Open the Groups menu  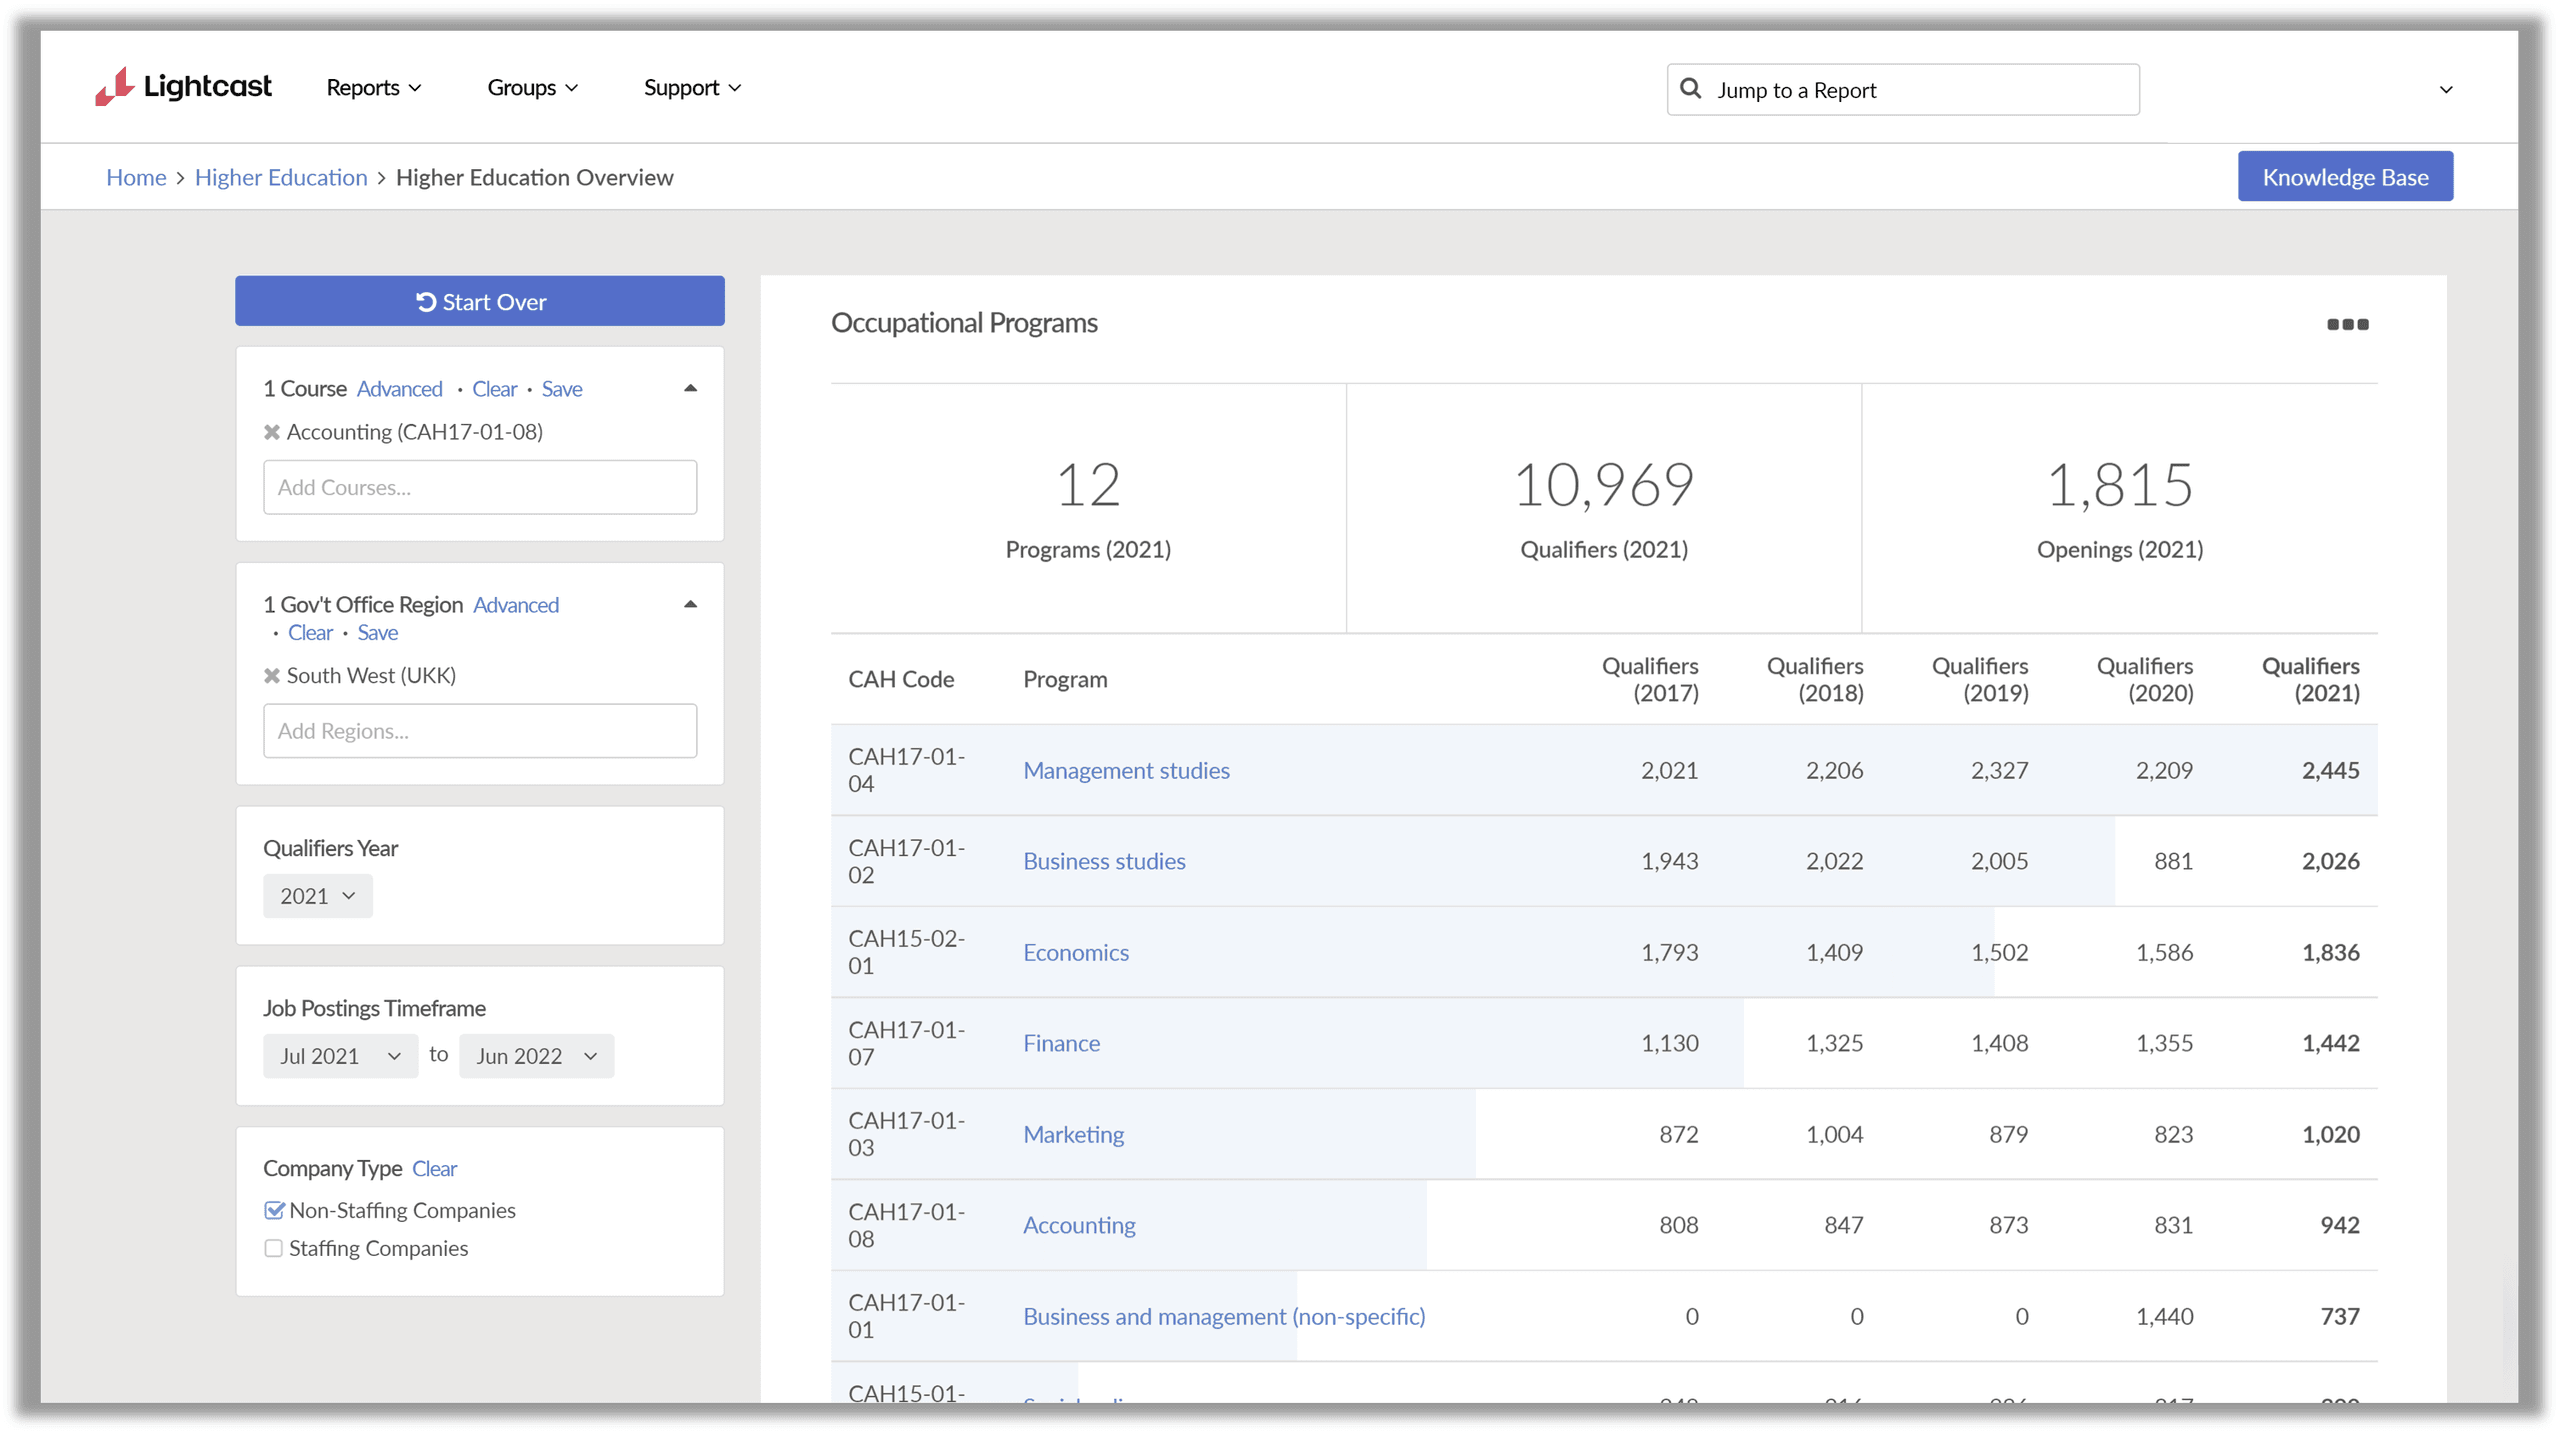(x=532, y=88)
